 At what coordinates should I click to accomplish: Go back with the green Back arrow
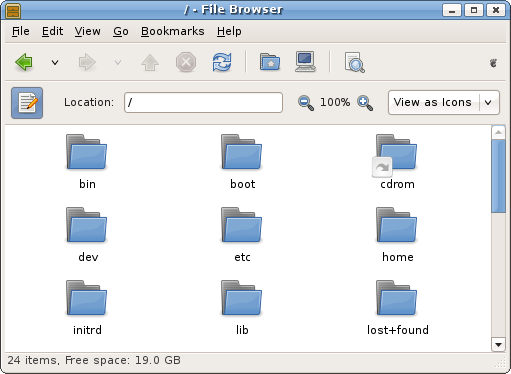pyautogui.click(x=24, y=62)
